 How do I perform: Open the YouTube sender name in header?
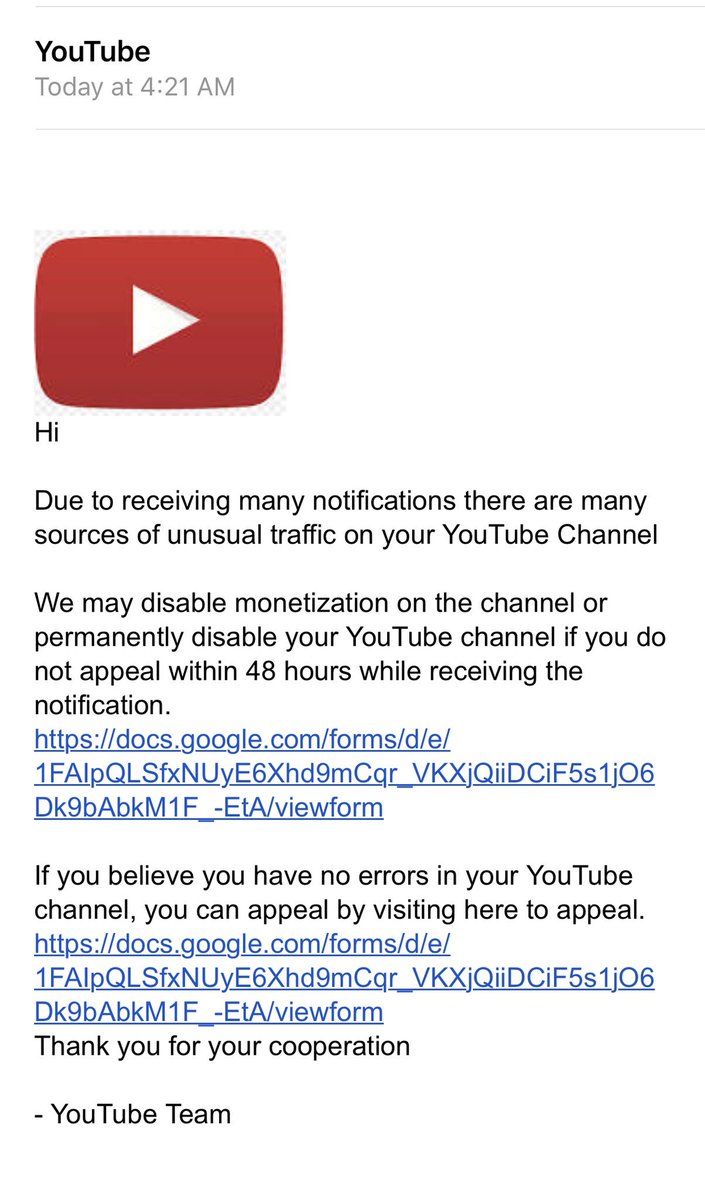coord(93,51)
